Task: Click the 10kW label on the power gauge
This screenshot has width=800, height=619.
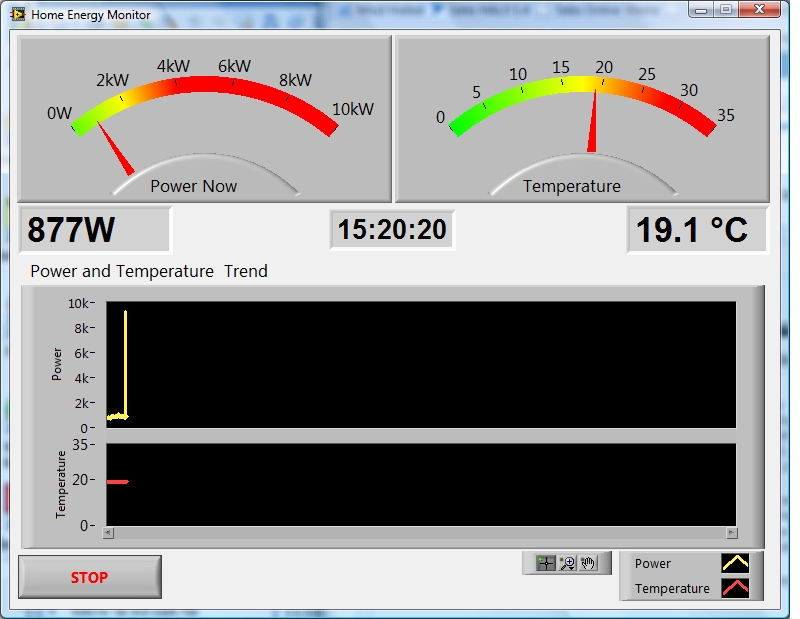Action: tap(353, 109)
